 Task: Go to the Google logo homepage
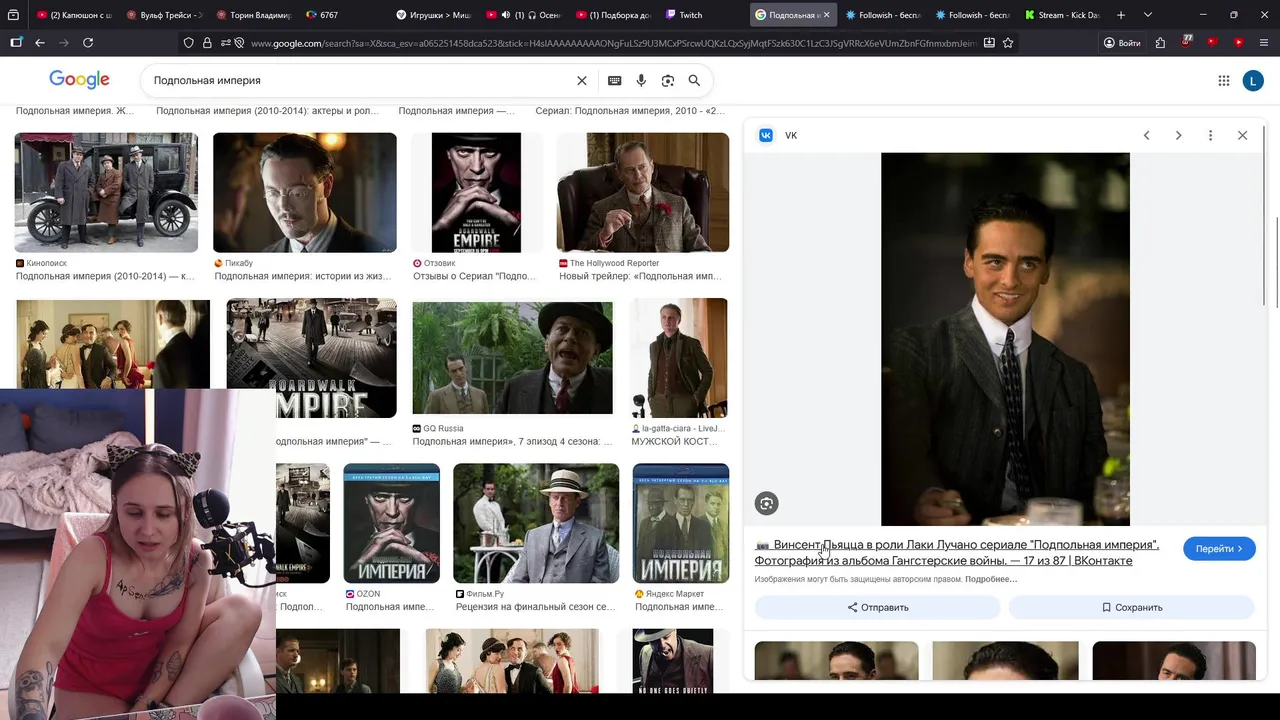[79, 80]
